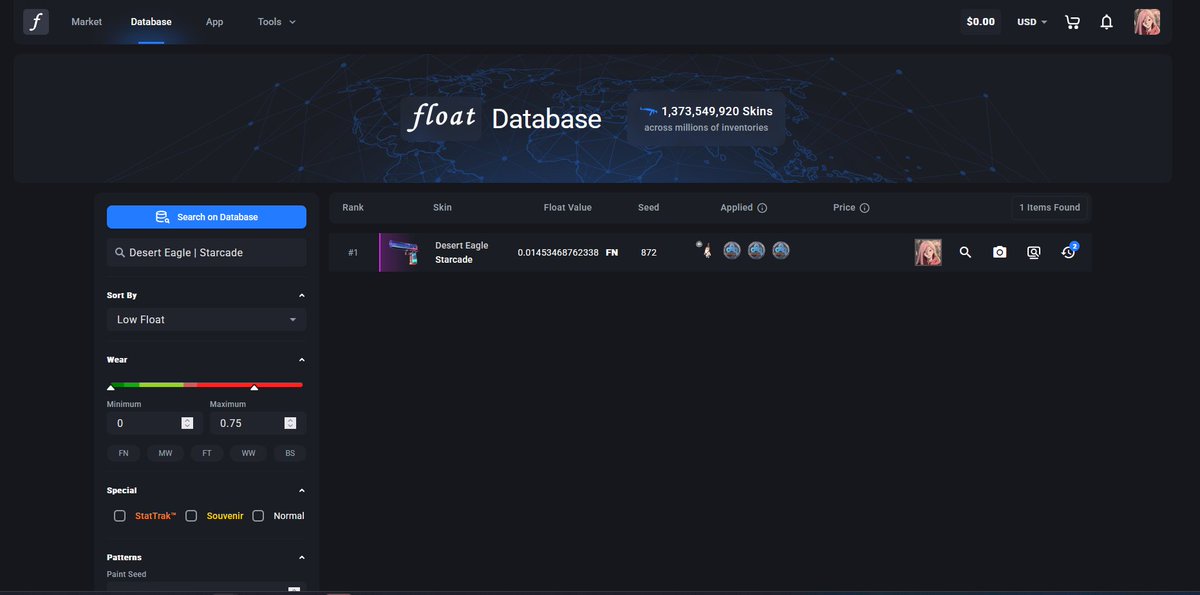The width and height of the screenshot is (1200, 595).
Task: Click the owner avatar in Starcade row
Action: [x=928, y=252]
